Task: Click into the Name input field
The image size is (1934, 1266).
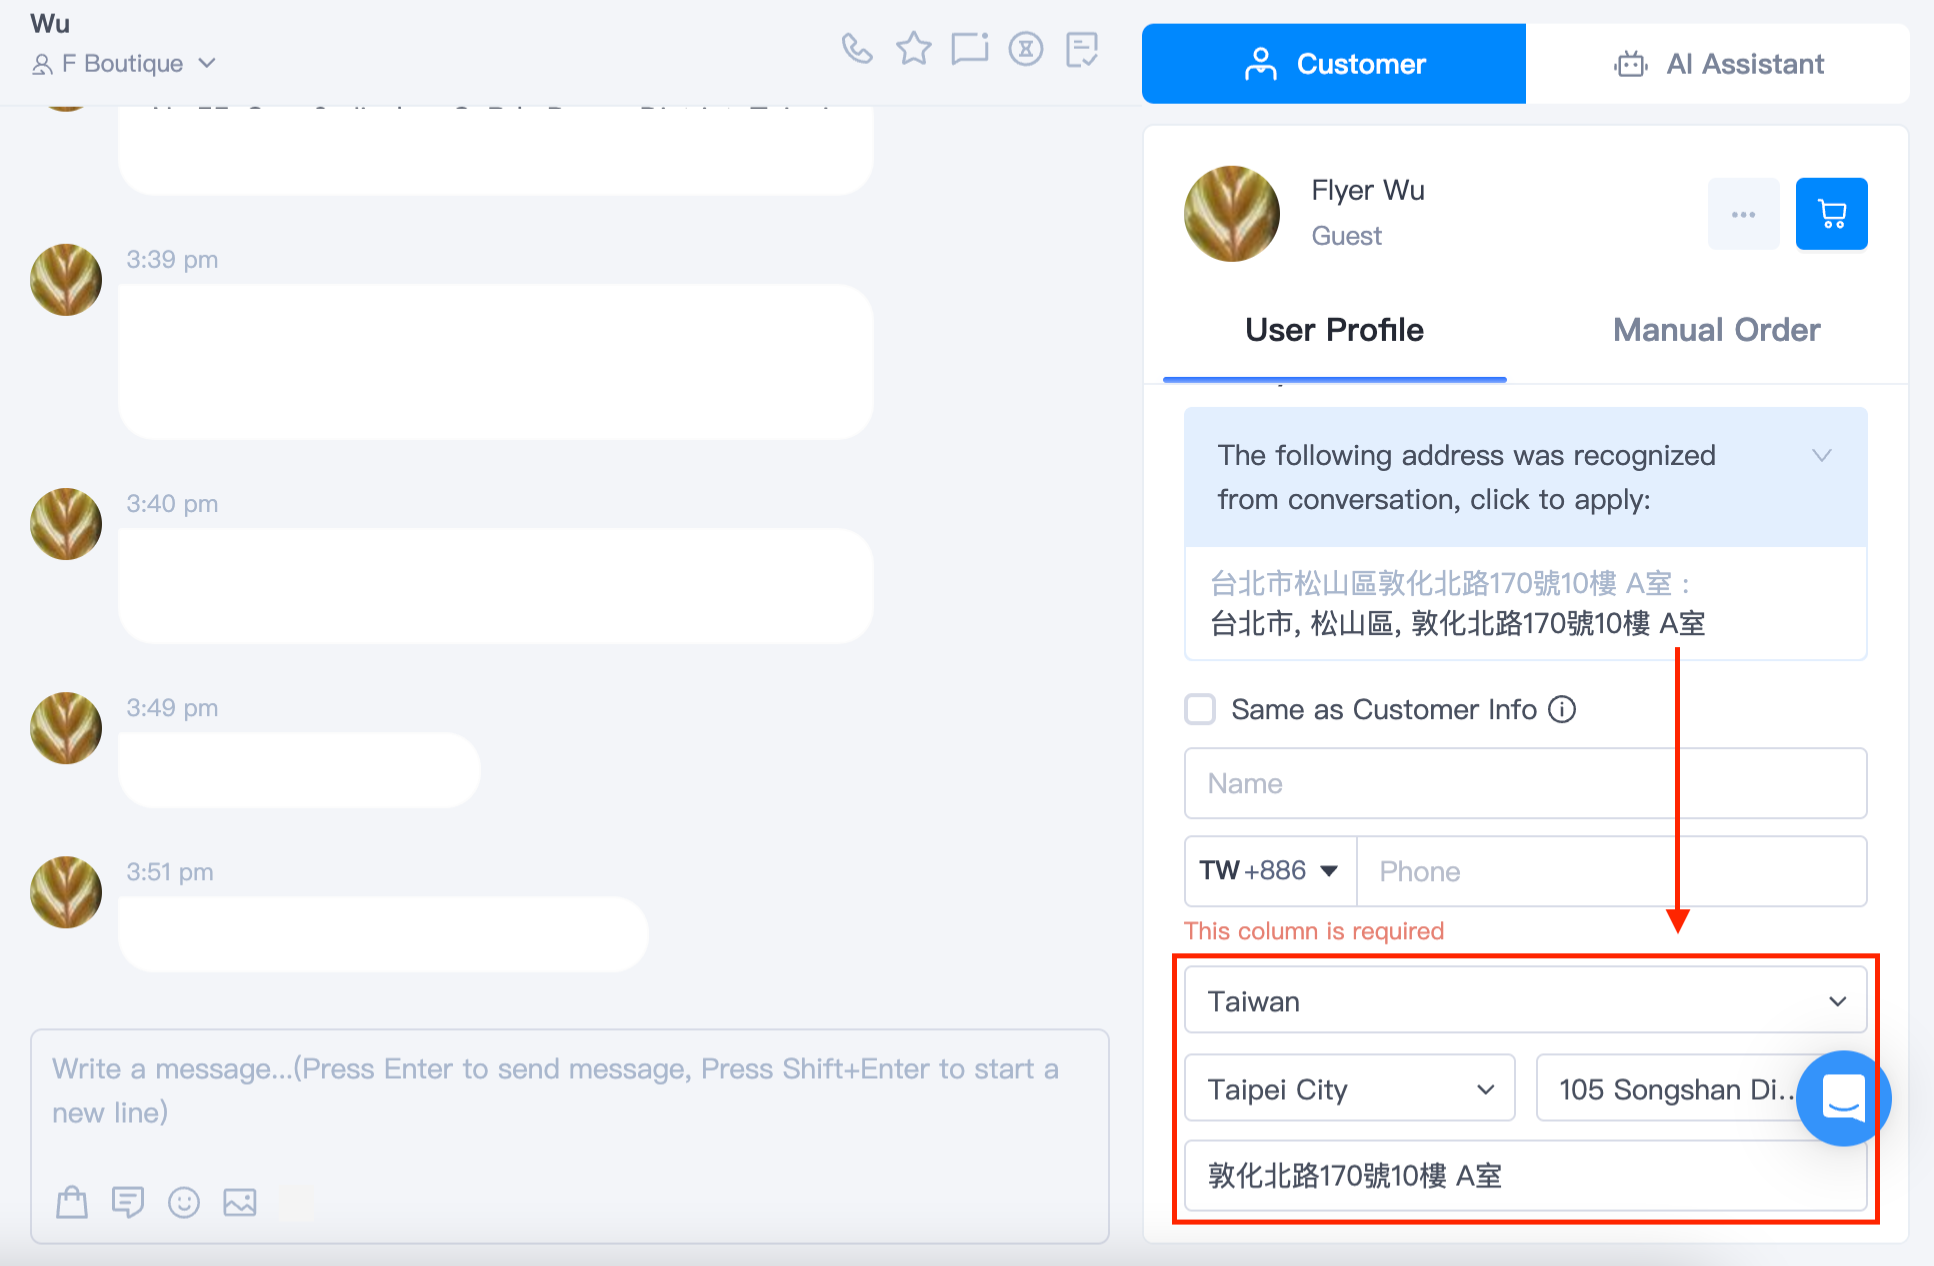Action: (x=1525, y=783)
